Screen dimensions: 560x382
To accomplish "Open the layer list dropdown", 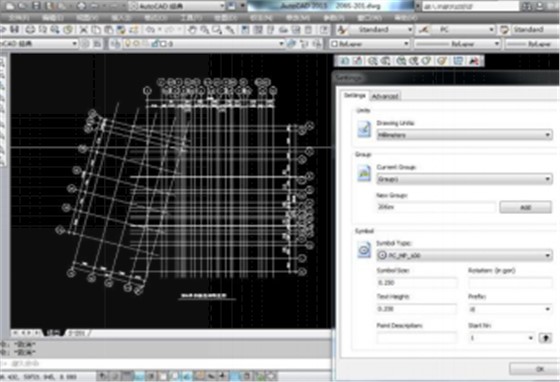I will (281, 44).
